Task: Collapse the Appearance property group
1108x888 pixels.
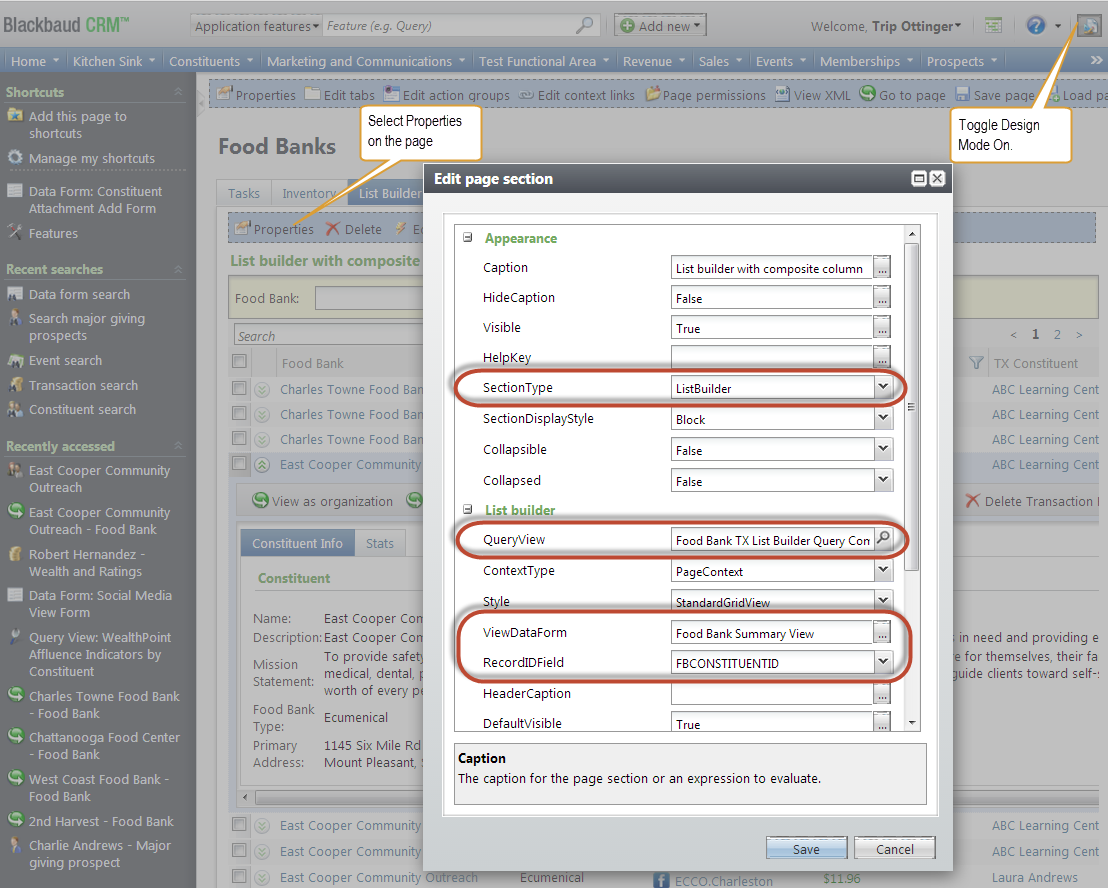Action: tap(468, 238)
